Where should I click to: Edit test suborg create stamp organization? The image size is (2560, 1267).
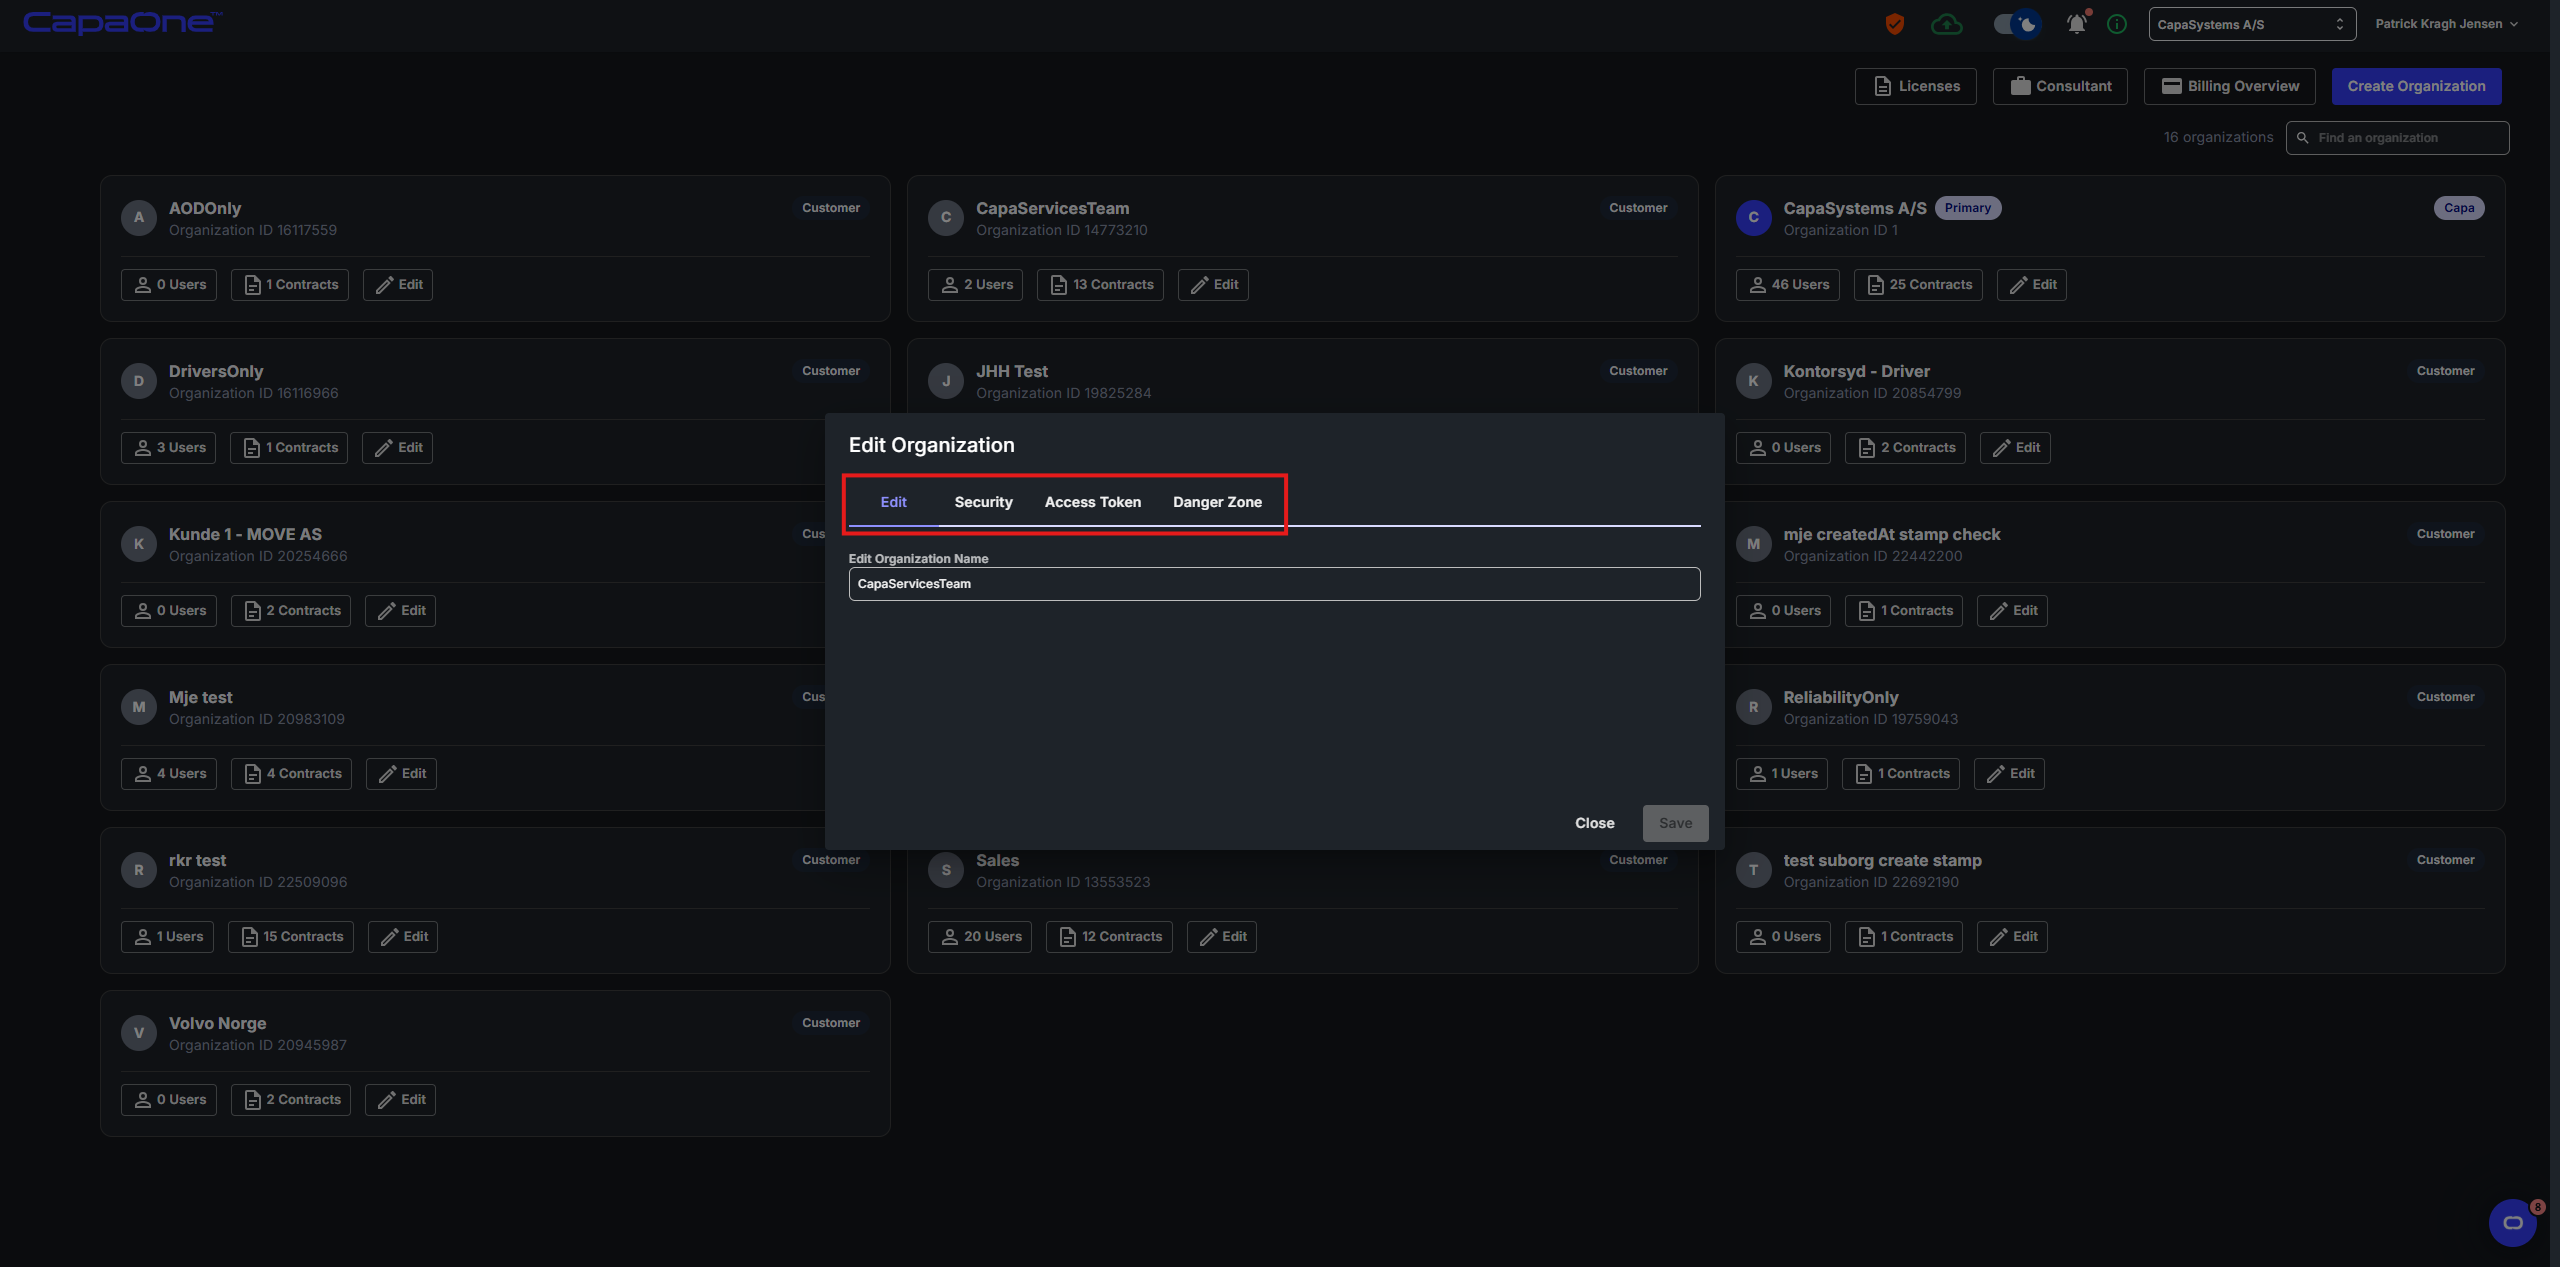(x=2012, y=937)
